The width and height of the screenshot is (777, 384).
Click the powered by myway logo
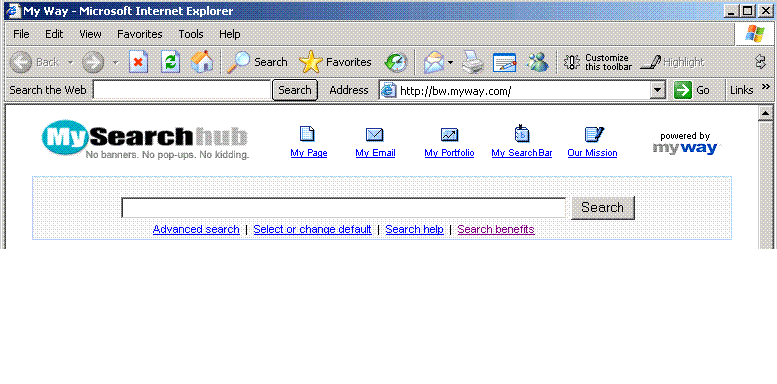(x=686, y=143)
